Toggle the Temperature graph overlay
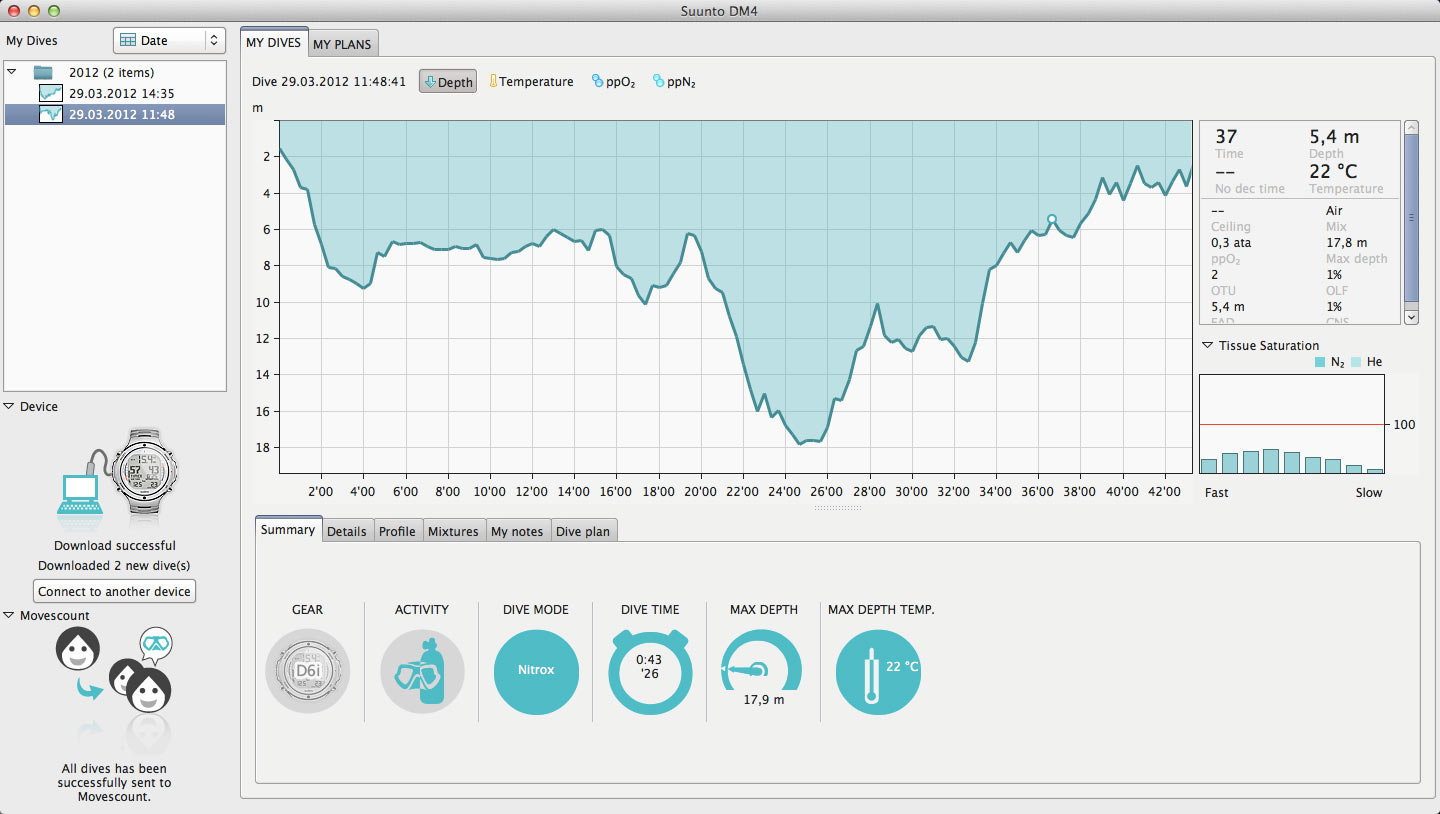Image resolution: width=1440 pixels, height=814 pixels. coord(531,82)
